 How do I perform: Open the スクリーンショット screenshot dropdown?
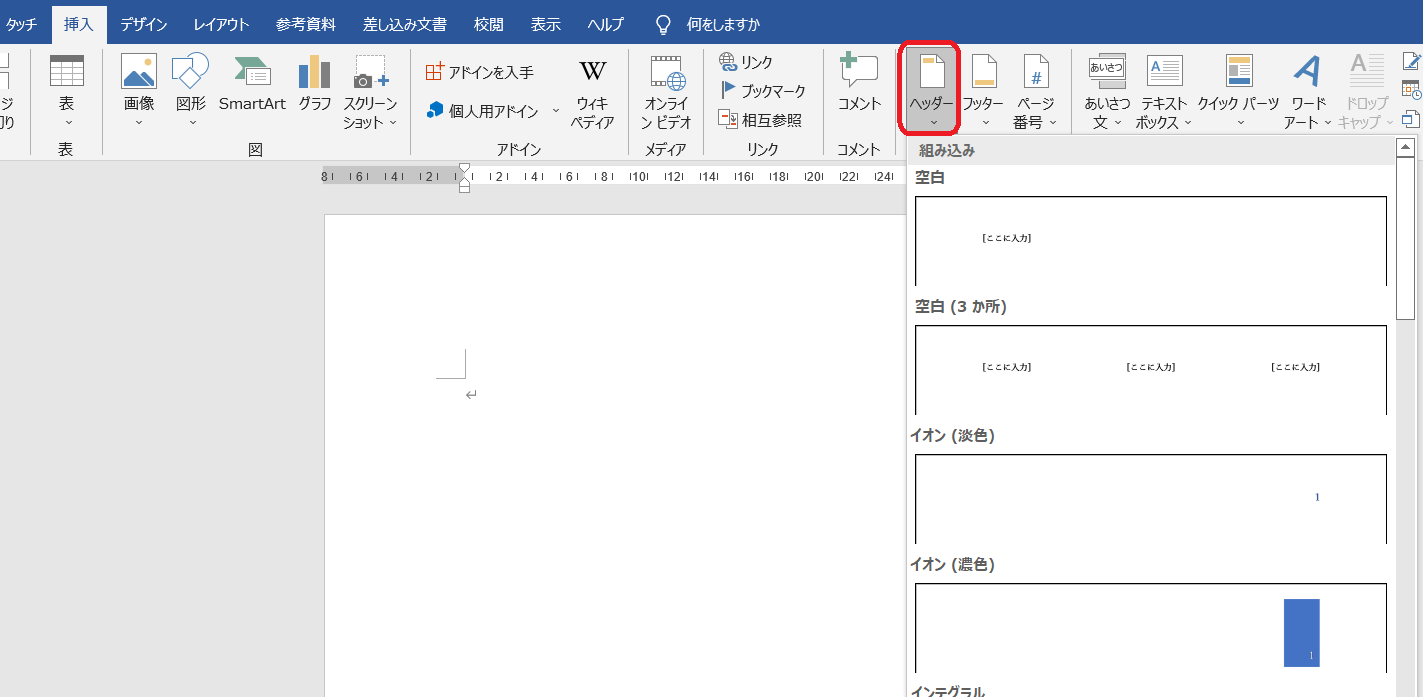[x=370, y=92]
